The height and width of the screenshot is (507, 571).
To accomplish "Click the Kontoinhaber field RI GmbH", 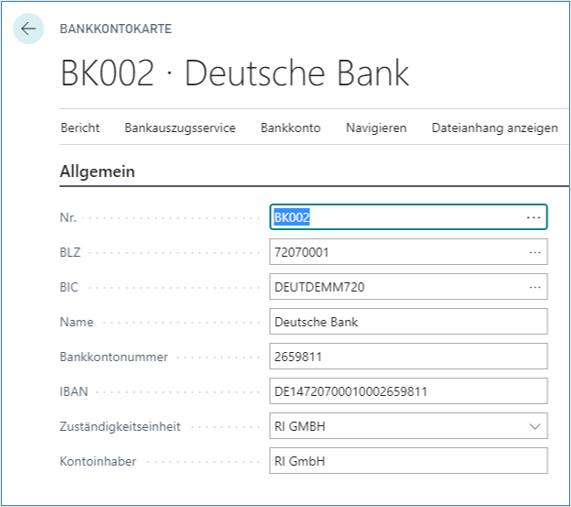I will click(408, 461).
